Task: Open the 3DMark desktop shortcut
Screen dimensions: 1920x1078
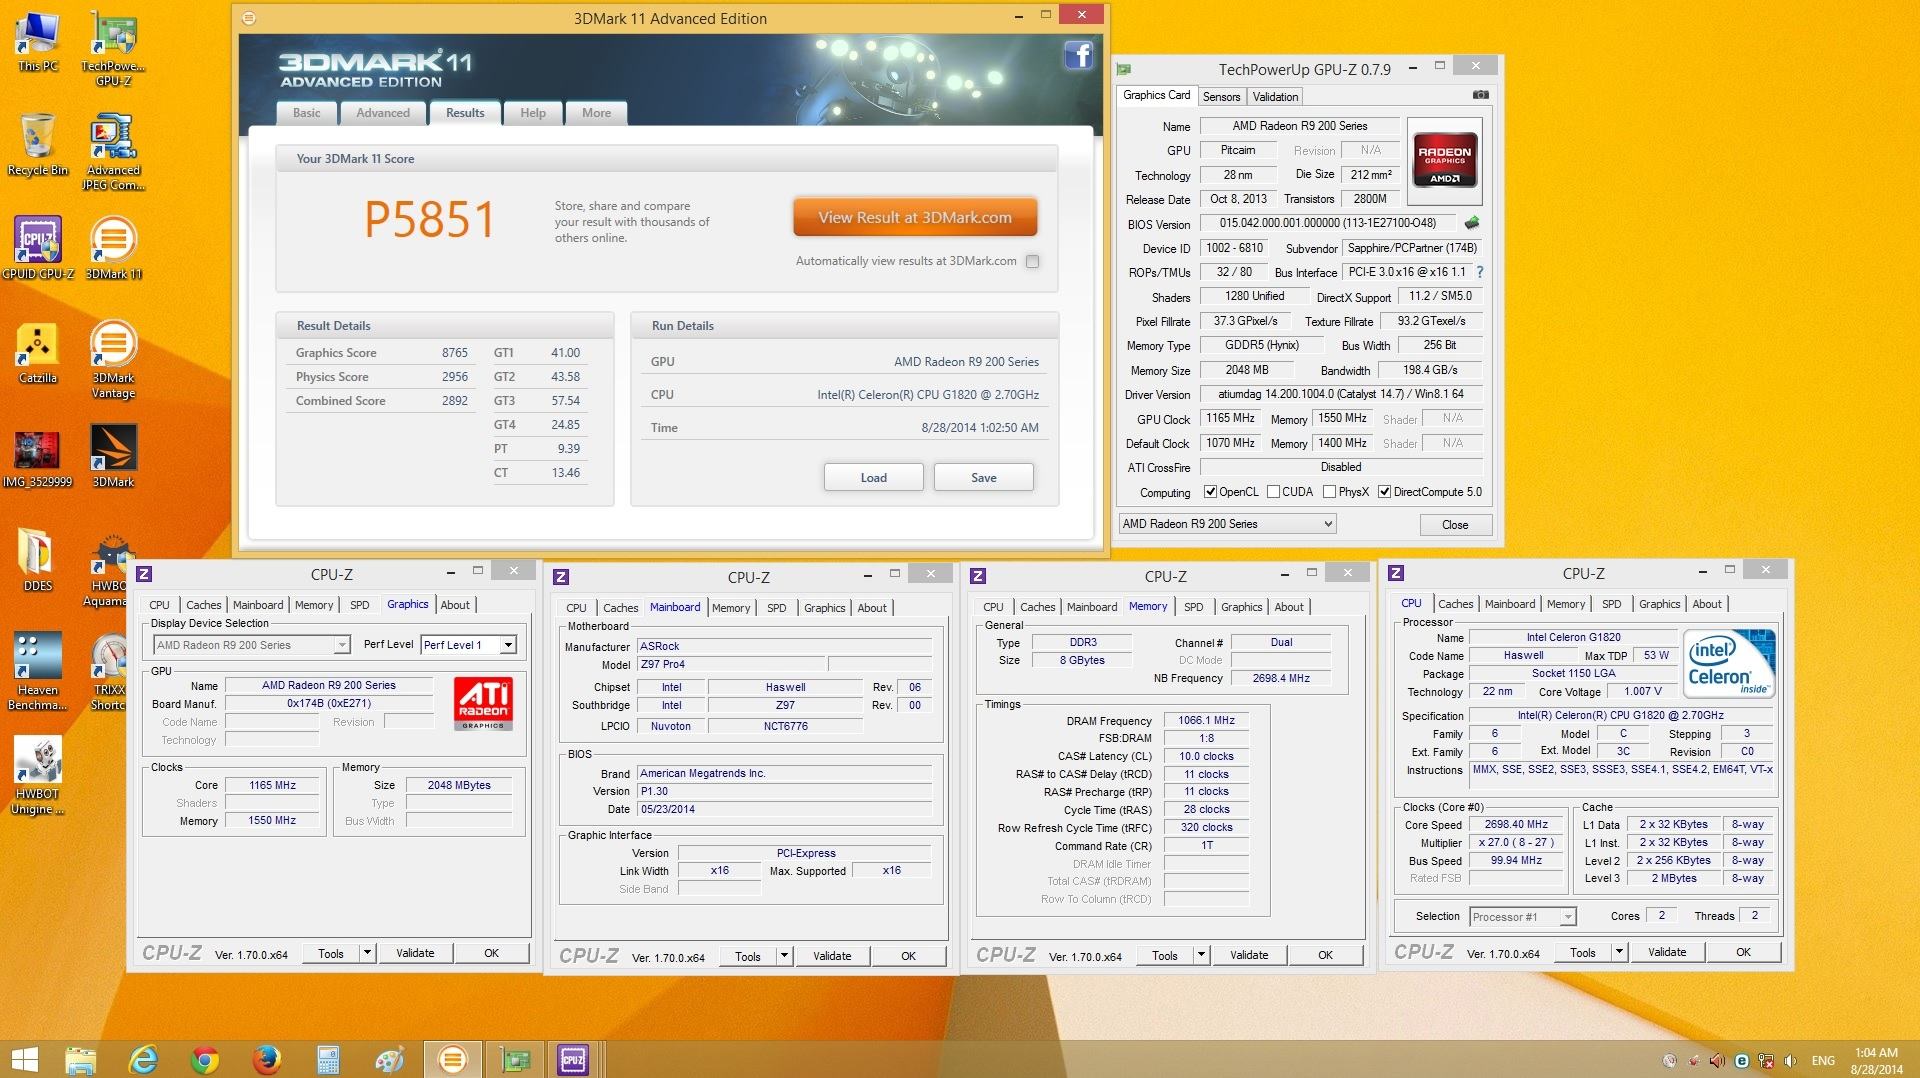Action: pyautogui.click(x=113, y=456)
